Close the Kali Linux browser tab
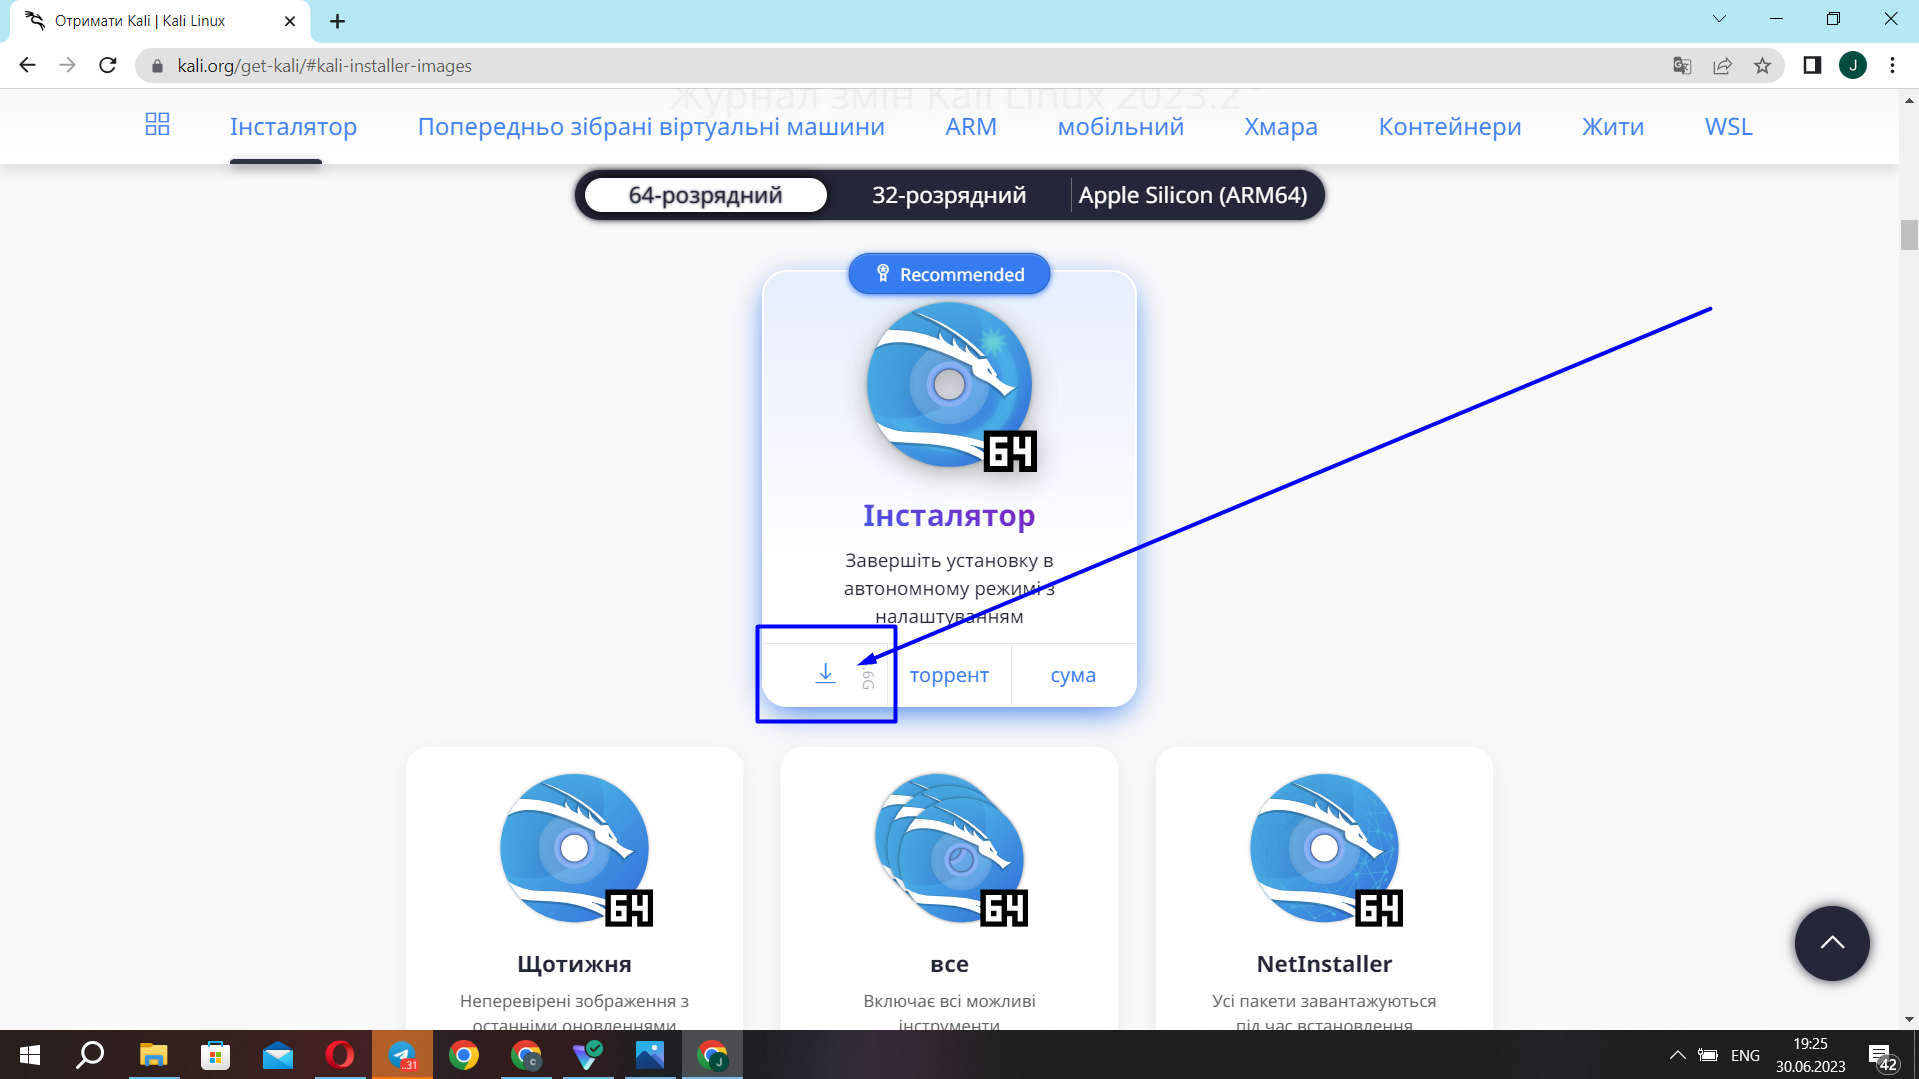The height and width of the screenshot is (1079, 1919). 290,21
